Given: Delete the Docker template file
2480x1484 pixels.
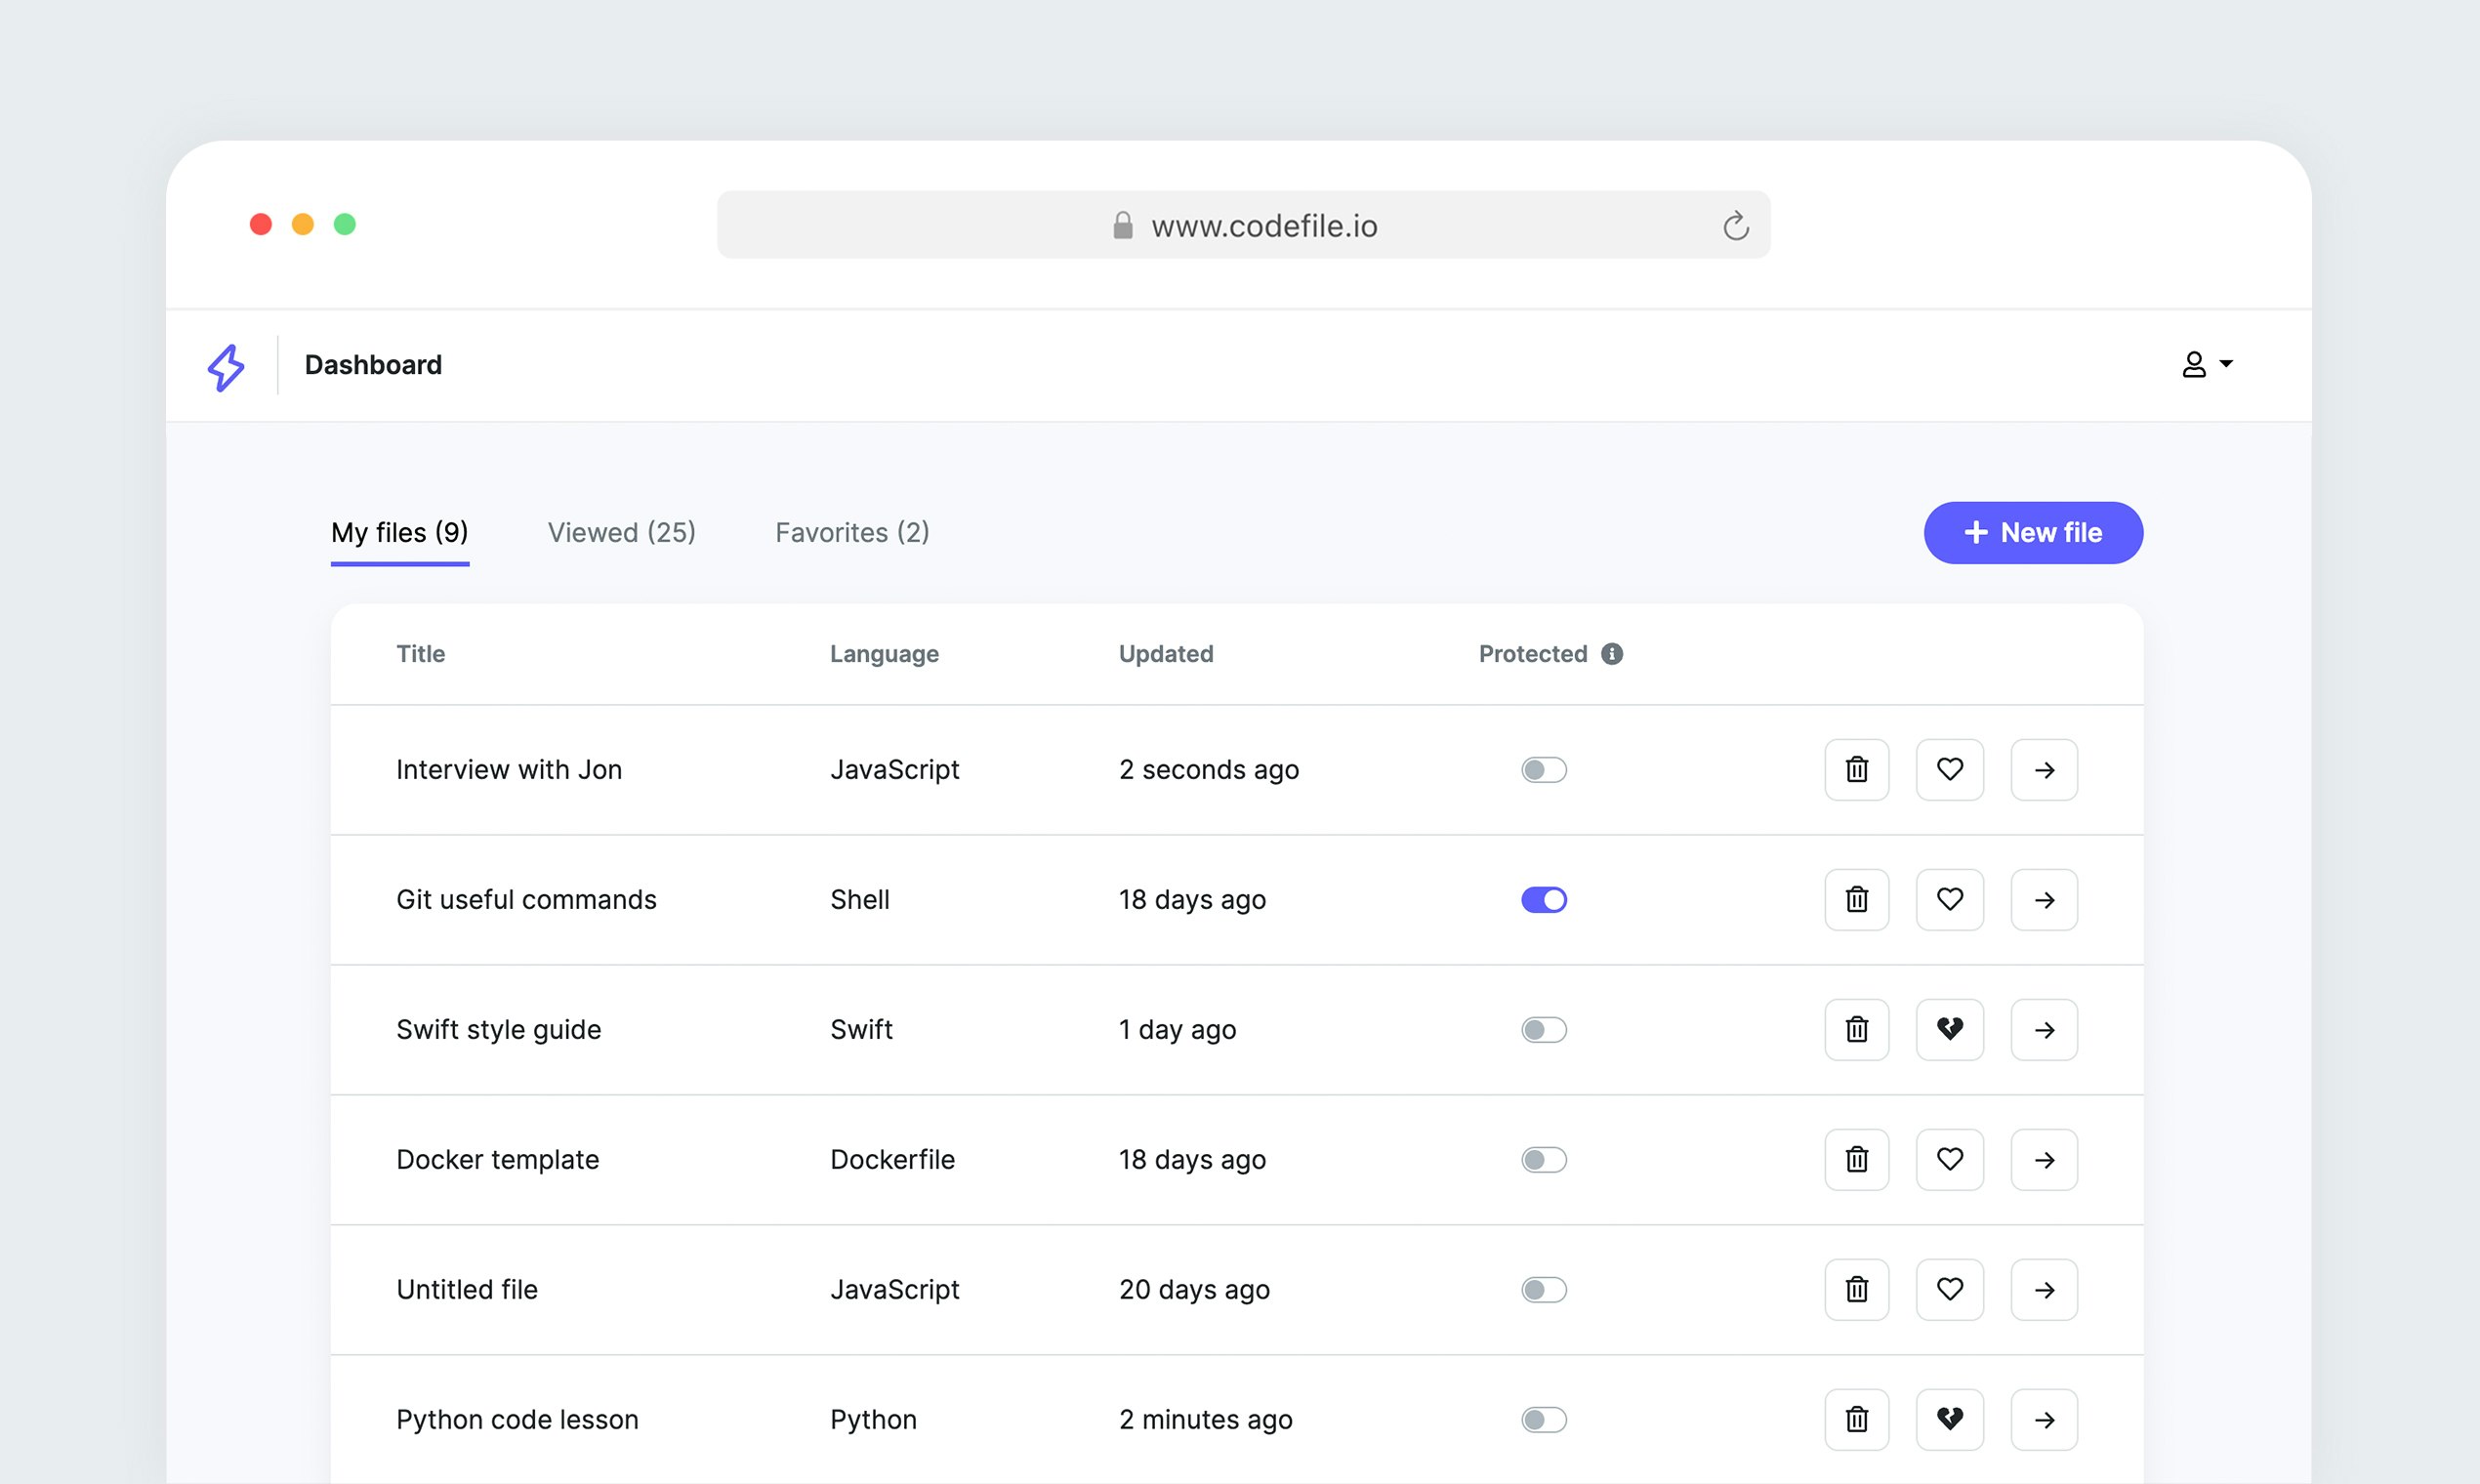Looking at the screenshot, I should [1857, 1160].
